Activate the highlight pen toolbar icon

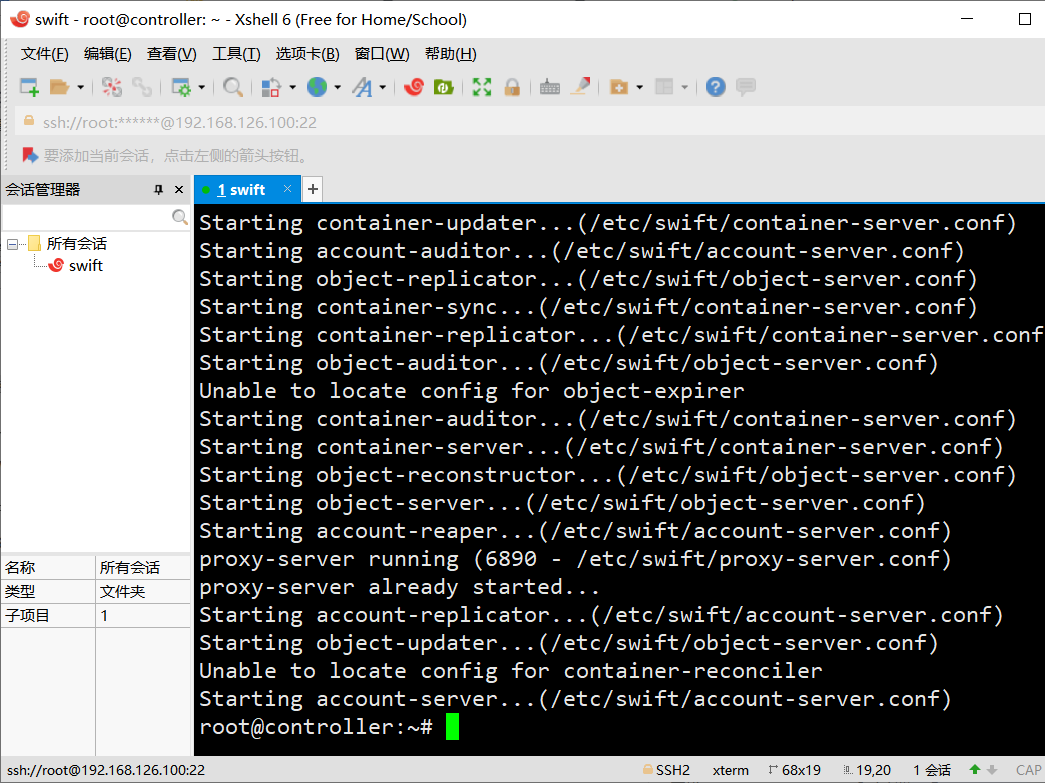pyautogui.click(x=581, y=88)
